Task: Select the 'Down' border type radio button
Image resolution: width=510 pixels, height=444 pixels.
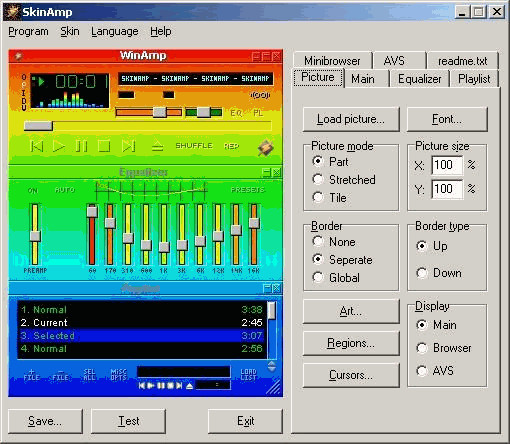Action: tap(422, 273)
